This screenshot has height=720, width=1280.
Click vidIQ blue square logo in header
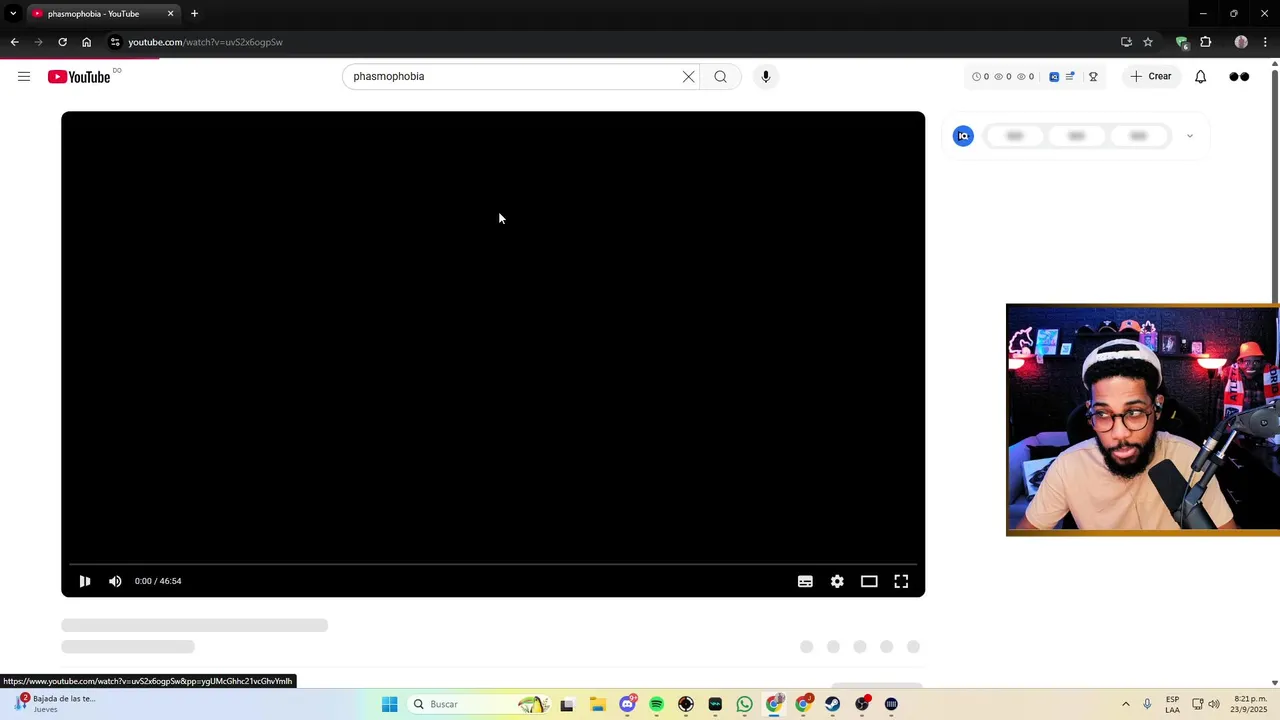[x=1054, y=77]
